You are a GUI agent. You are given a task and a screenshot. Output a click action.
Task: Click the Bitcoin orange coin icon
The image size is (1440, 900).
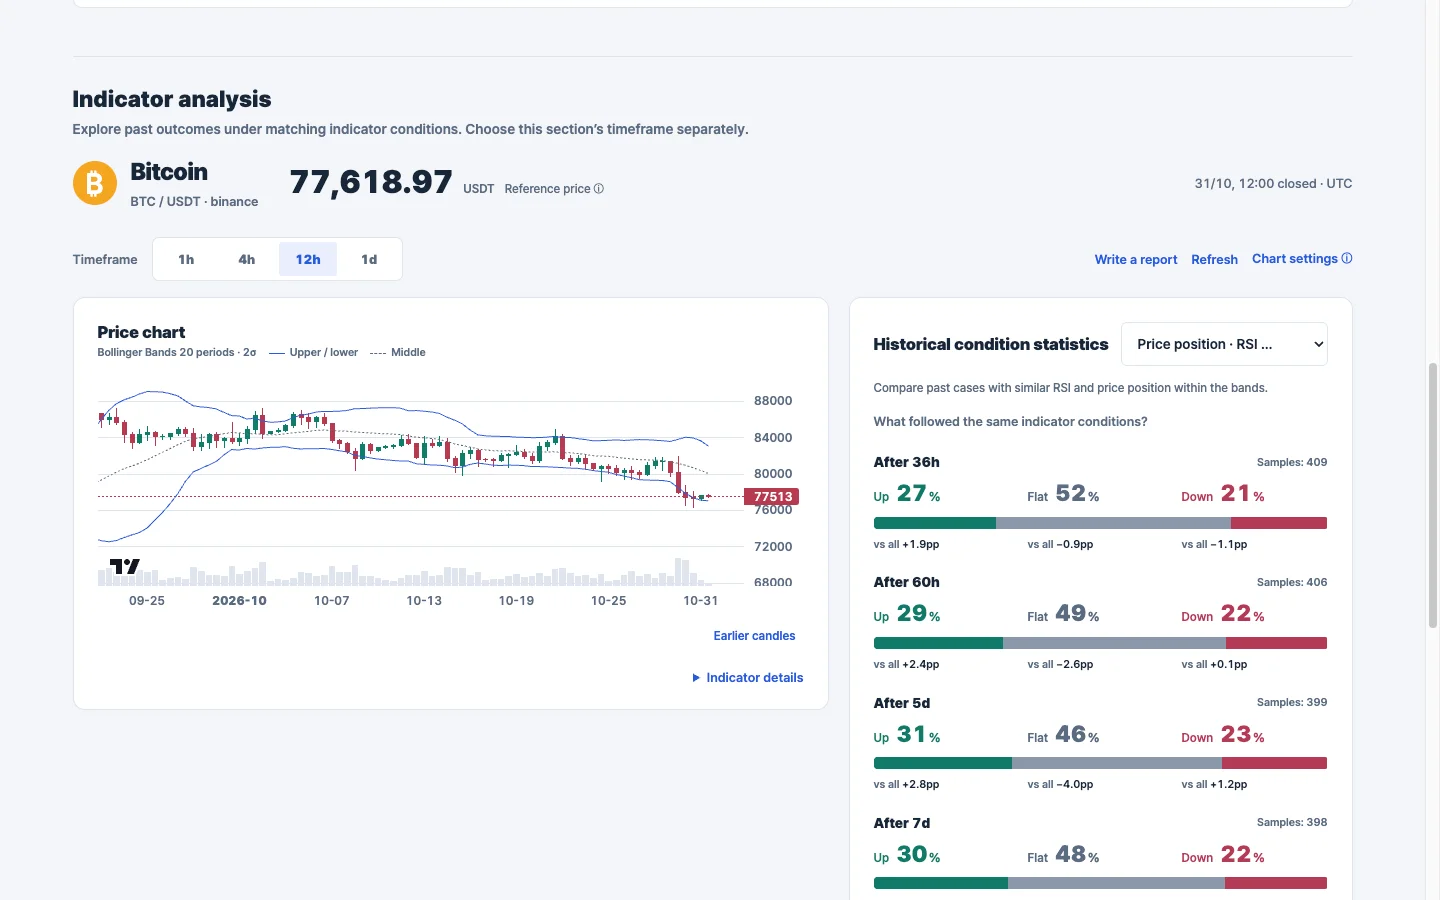[95, 183]
